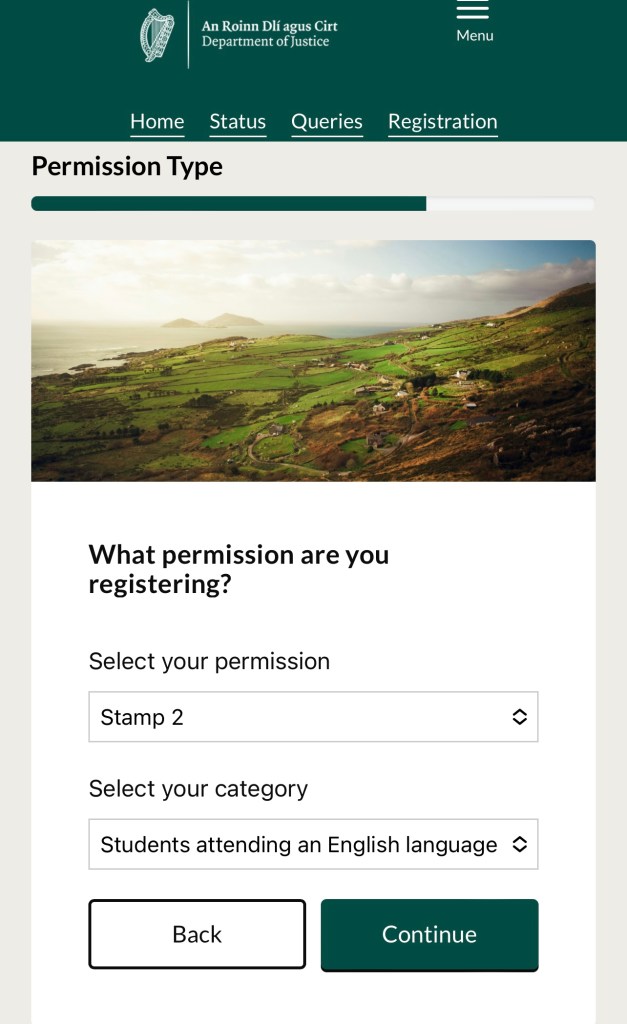627x1024 pixels.
Task: Click the Department of Justice title text
Action: [x=269, y=34]
